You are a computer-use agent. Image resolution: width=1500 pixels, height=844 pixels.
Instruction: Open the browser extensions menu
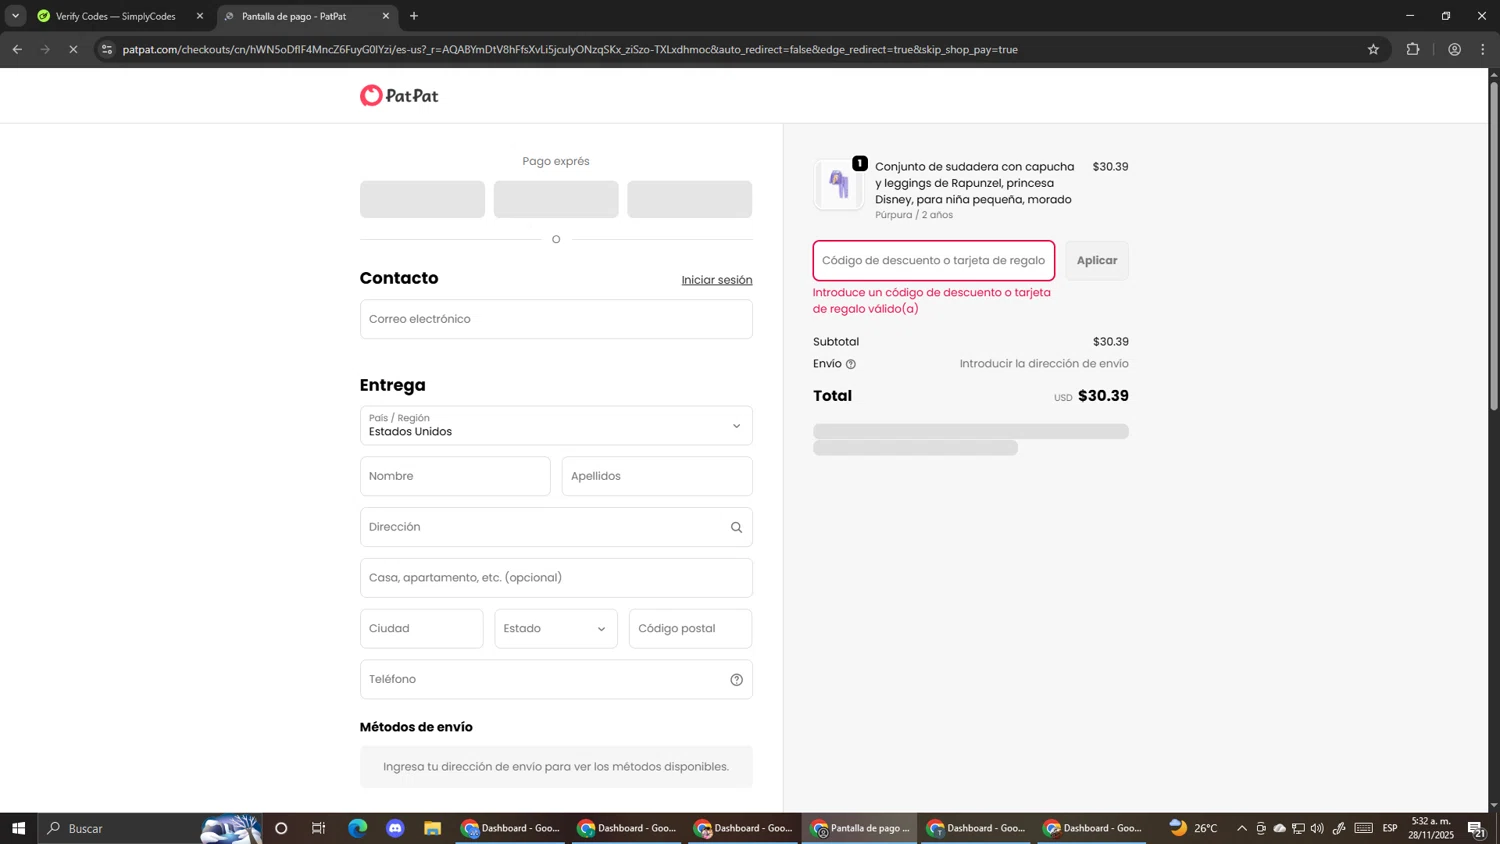click(1413, 49)
